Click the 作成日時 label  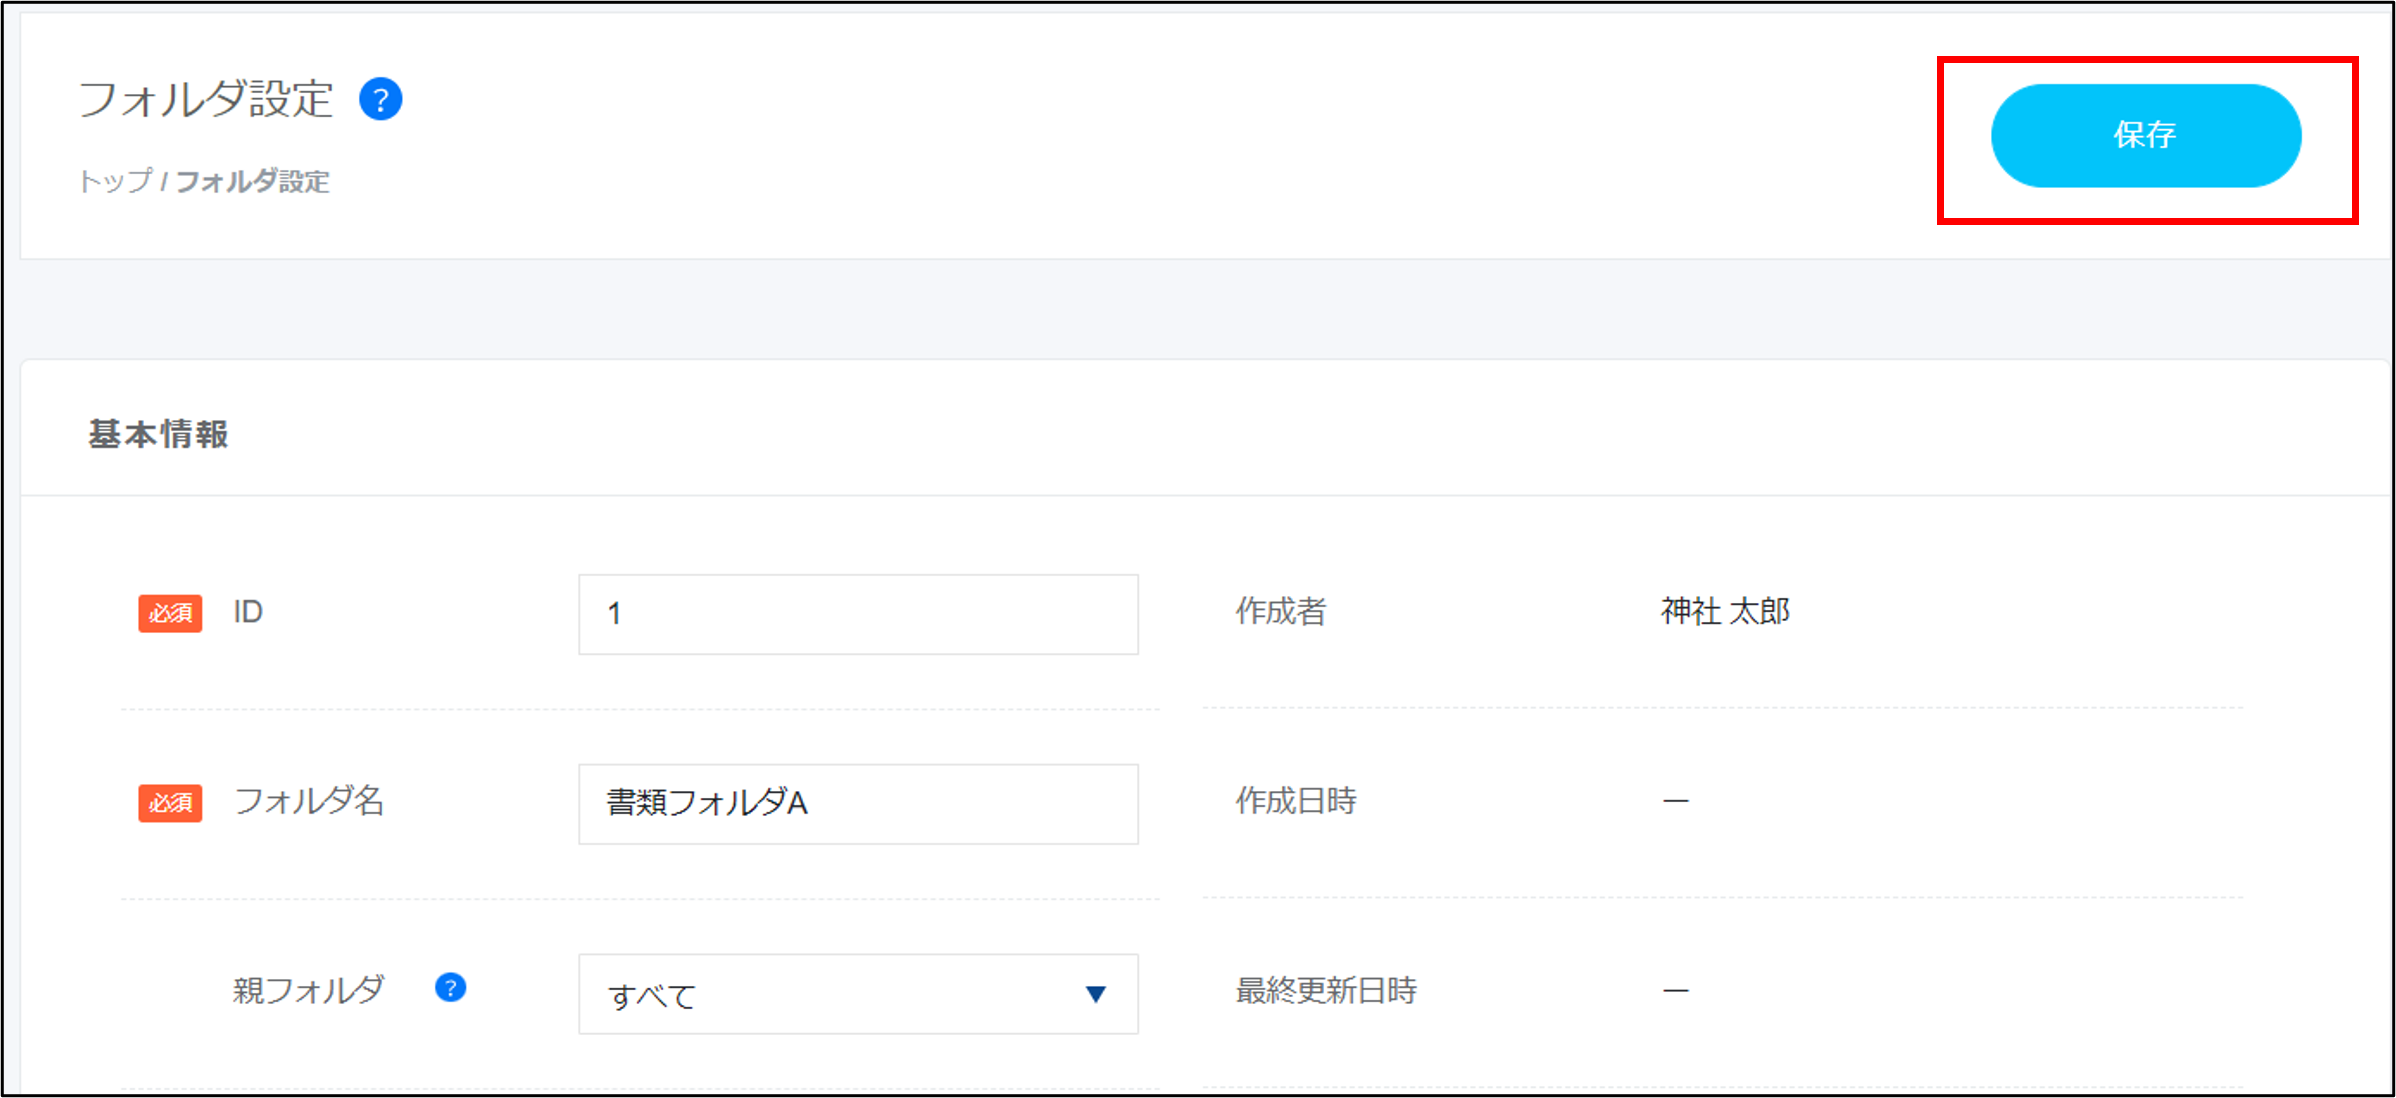click(1295, 801)
